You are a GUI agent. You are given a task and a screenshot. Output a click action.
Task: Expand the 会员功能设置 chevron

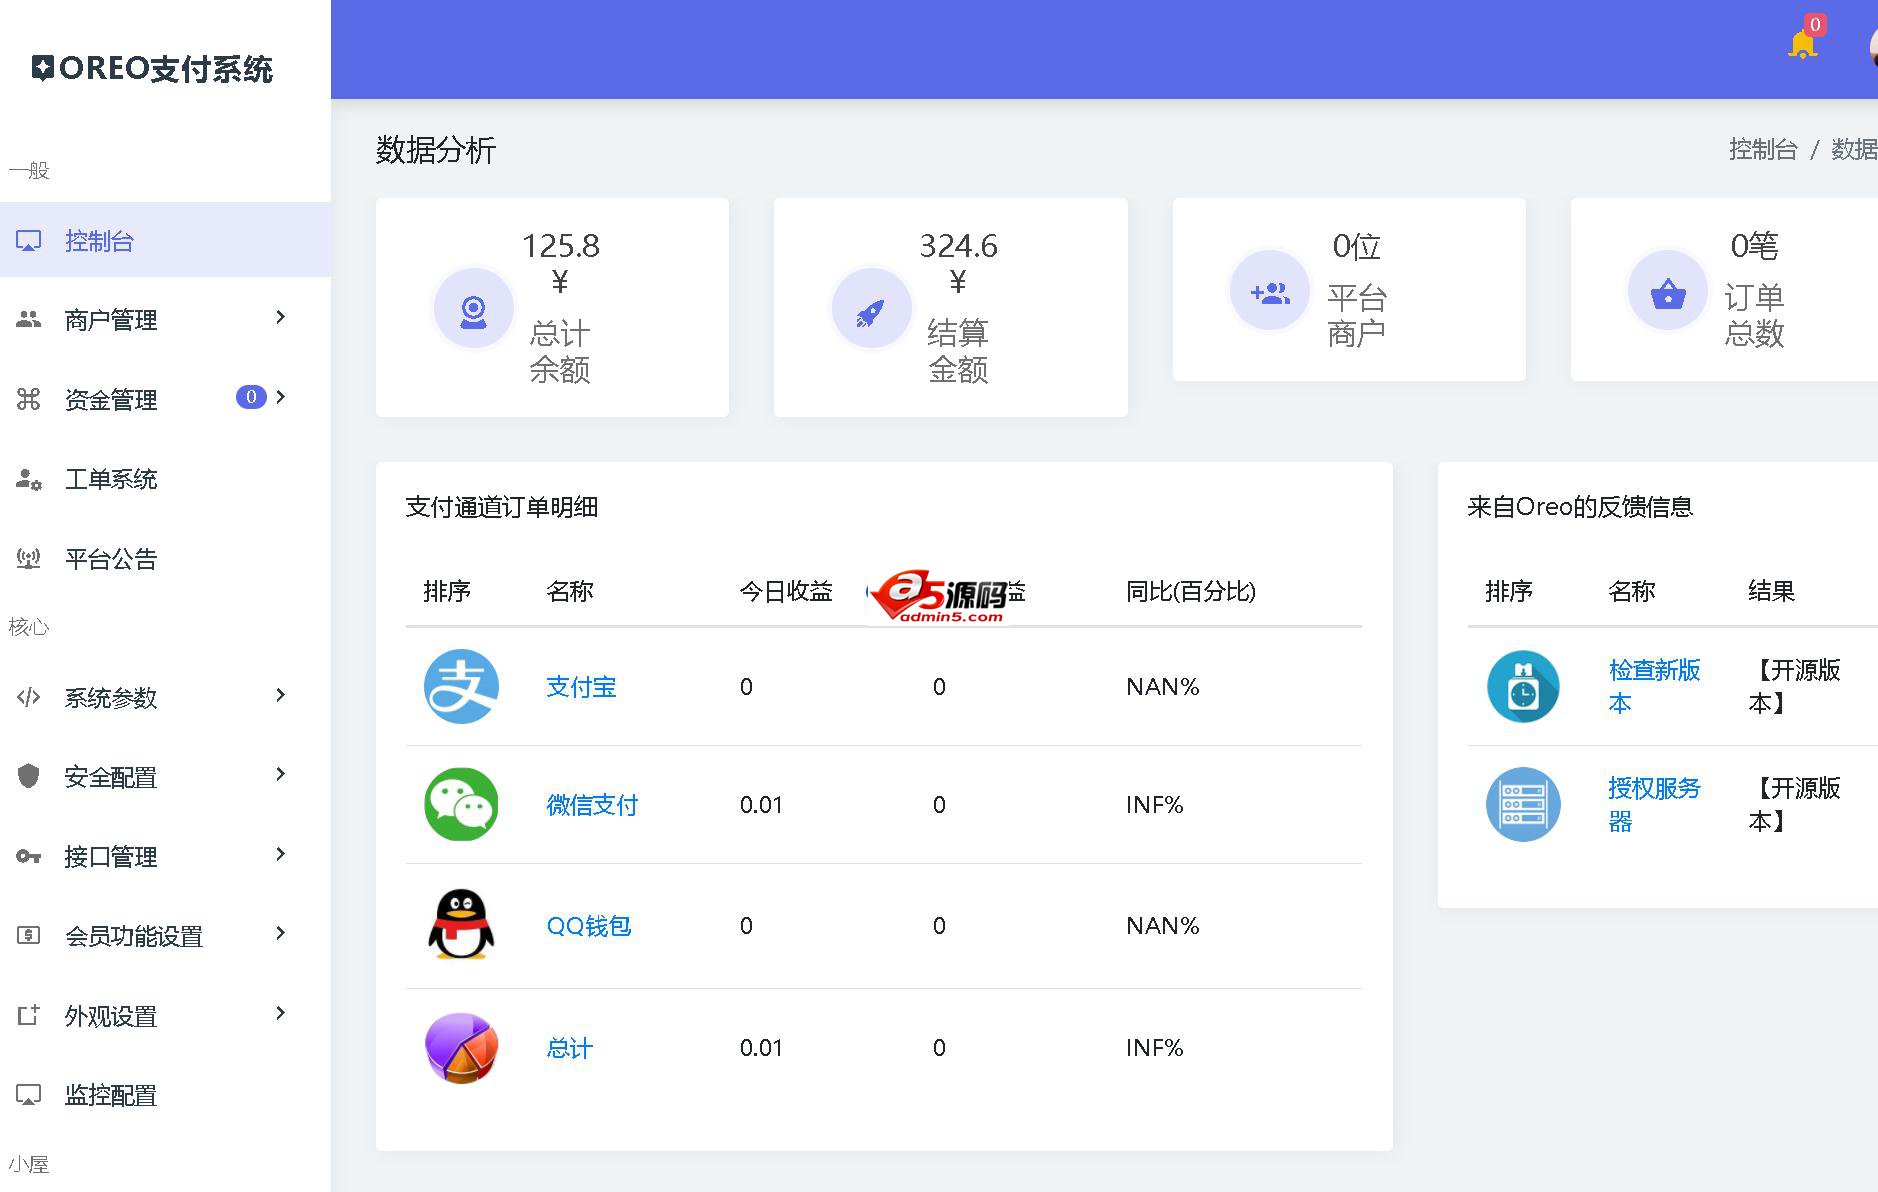click(x=281, y=933)
